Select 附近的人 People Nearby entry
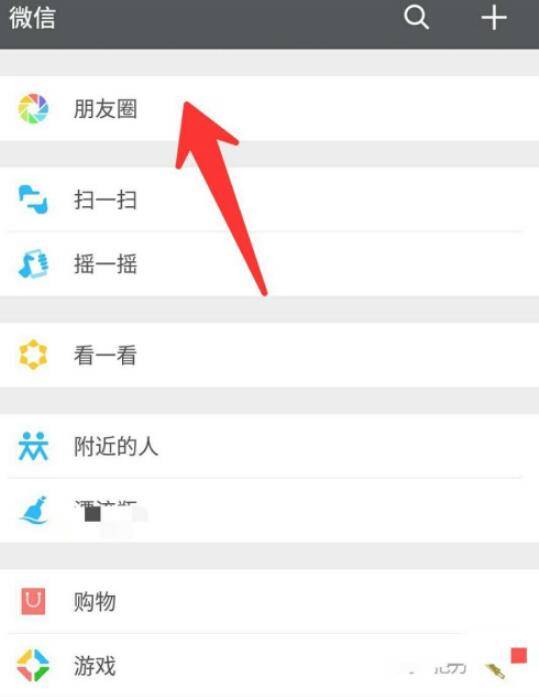The width and height of the screenshot is (539, 697). [x=269, y=446]
